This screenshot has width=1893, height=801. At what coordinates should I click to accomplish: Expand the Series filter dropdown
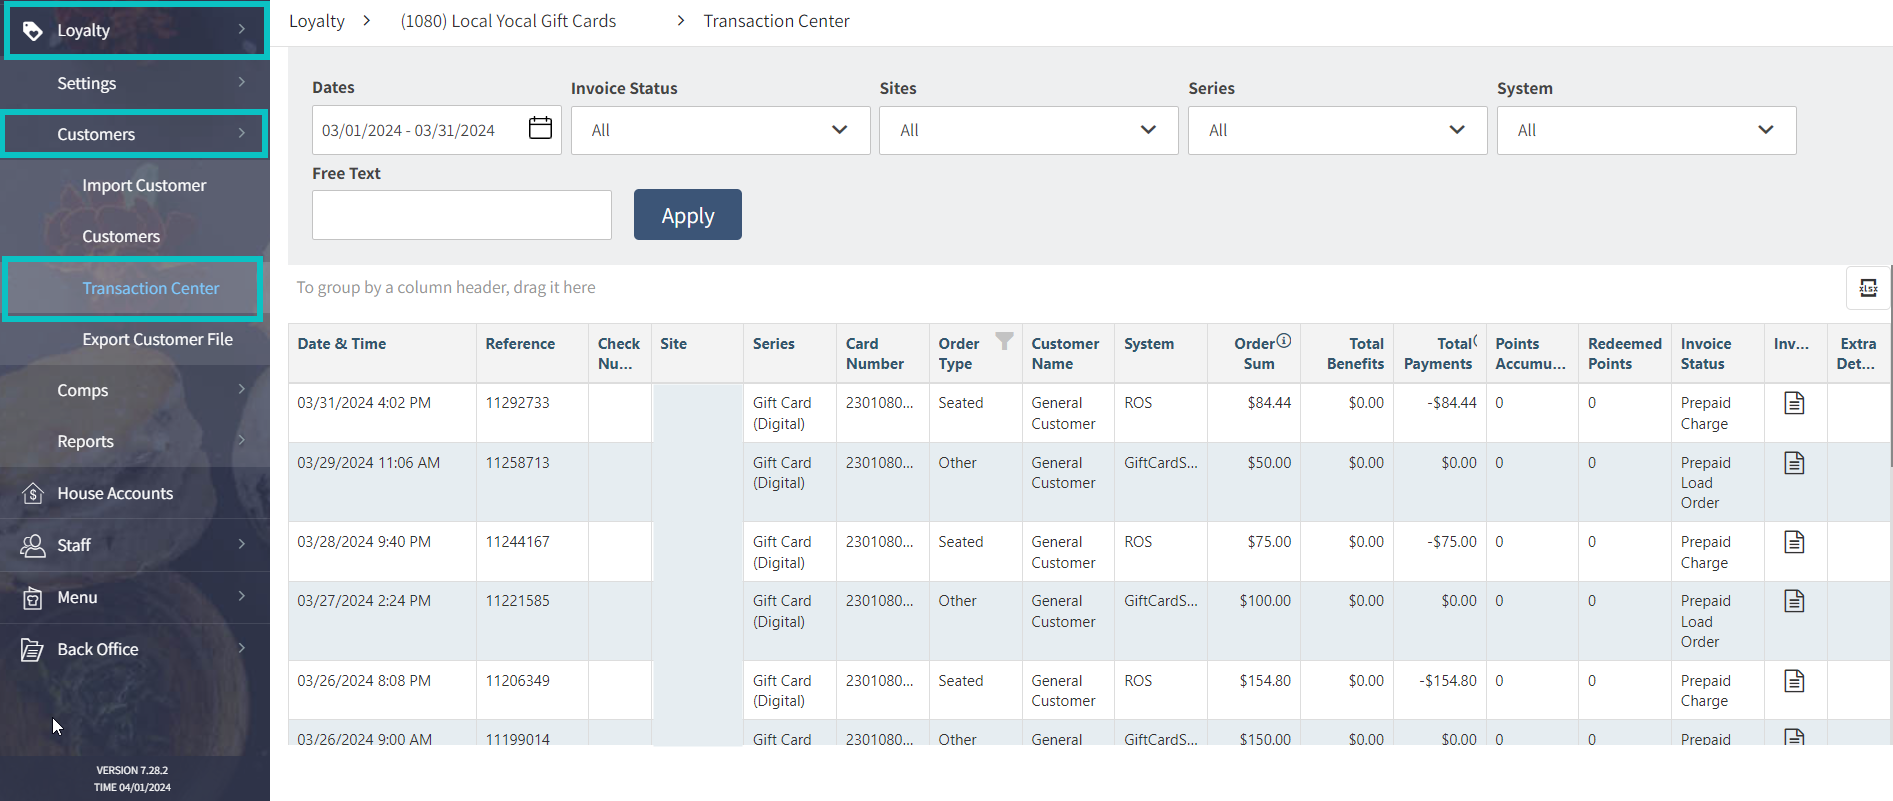pyautogui.click(x=1336, y=130)
